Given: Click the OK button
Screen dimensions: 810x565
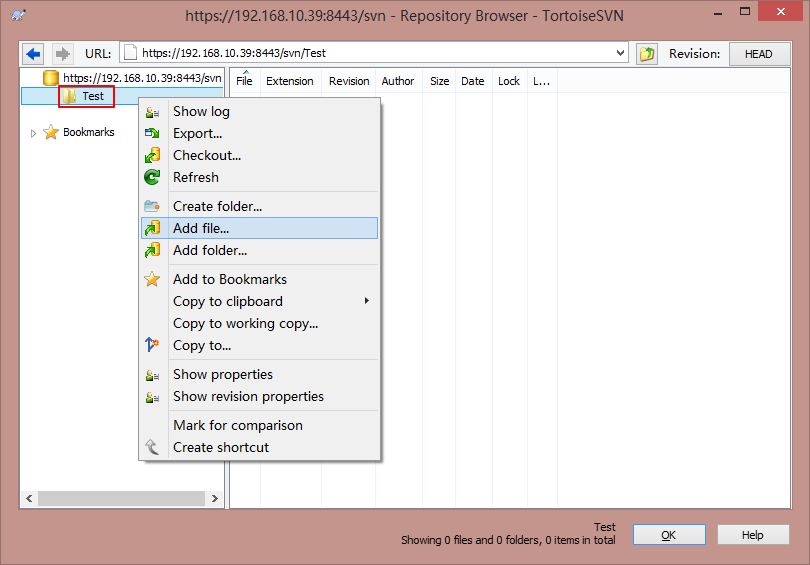Looking at the screenshot, I should tap(669, 535).
